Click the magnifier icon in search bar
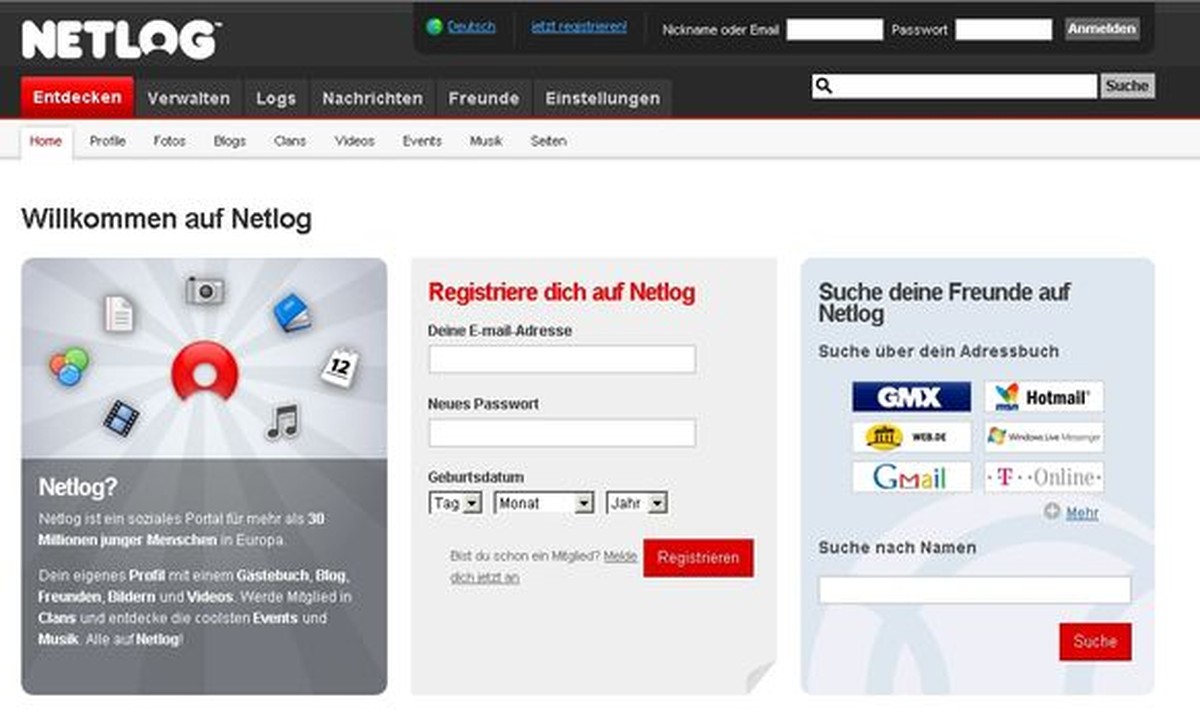The height and width of the screenshot is (720, 1200). point(824,86)
